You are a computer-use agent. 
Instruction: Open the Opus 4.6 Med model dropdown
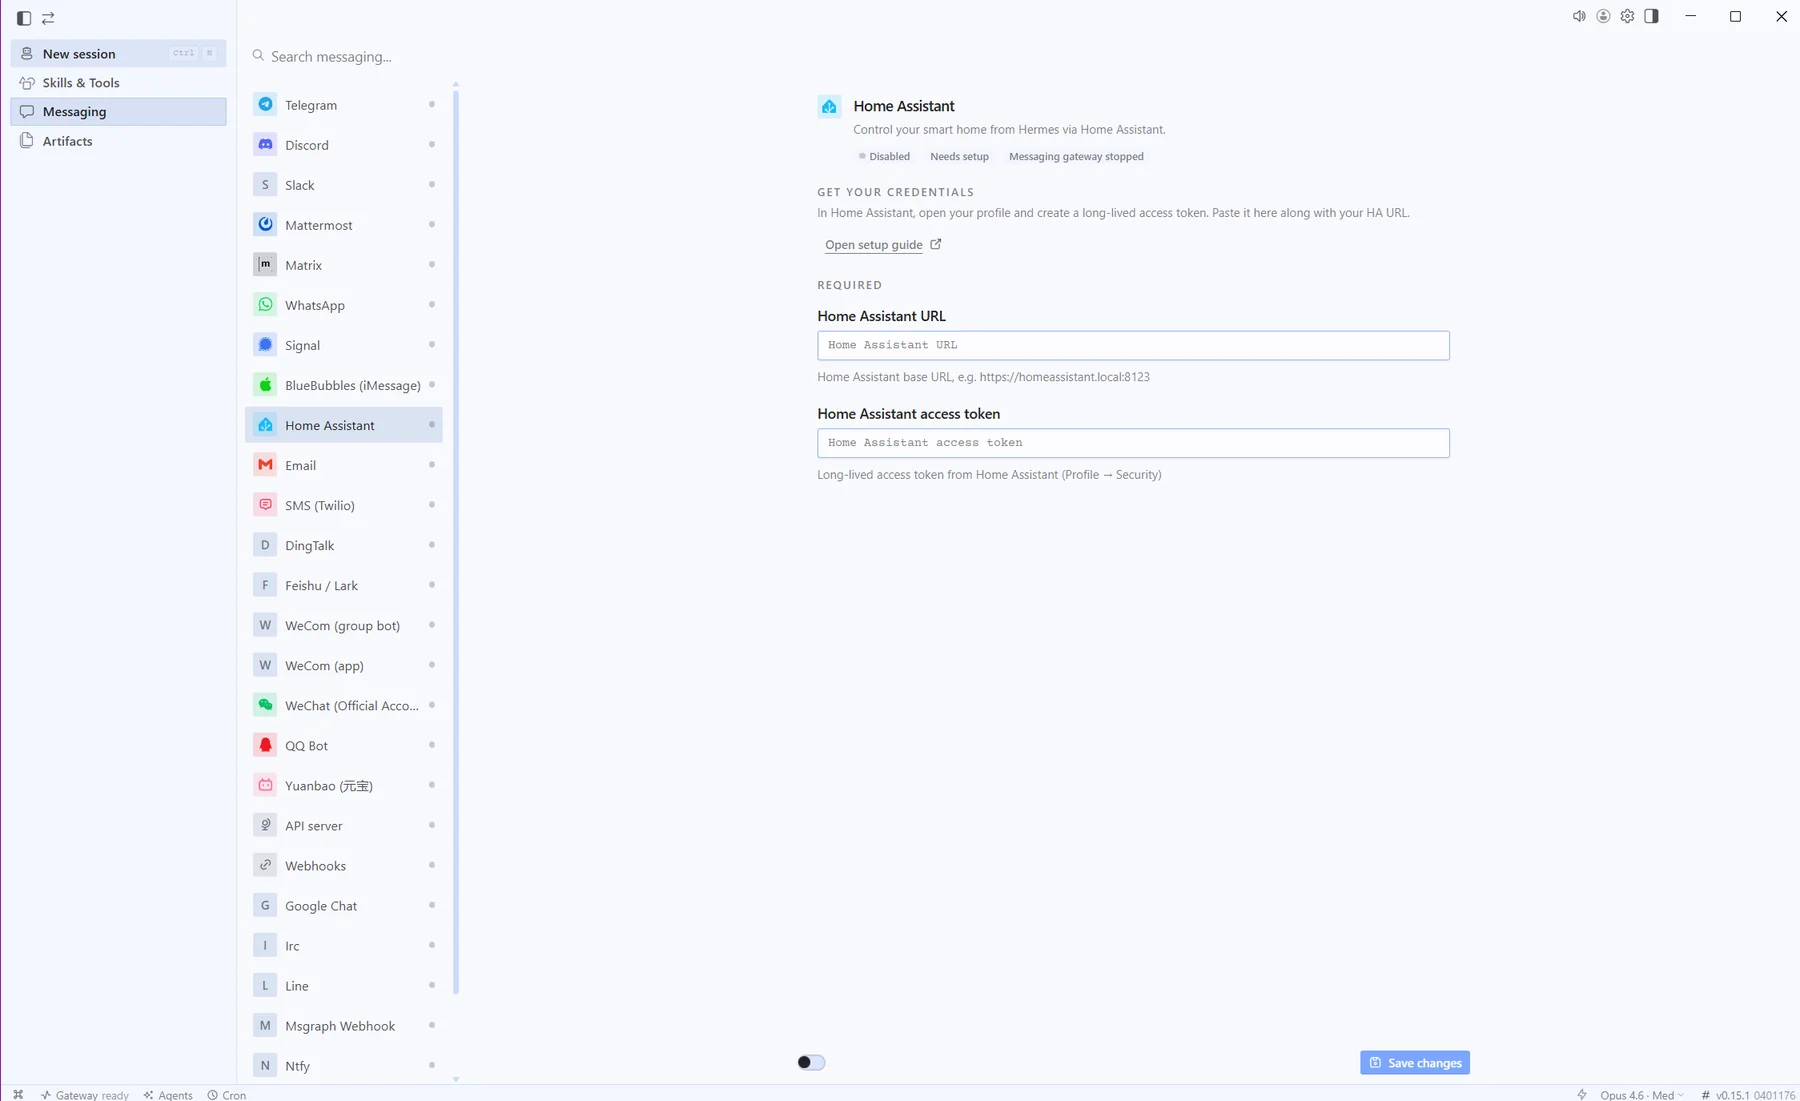1641,1094
